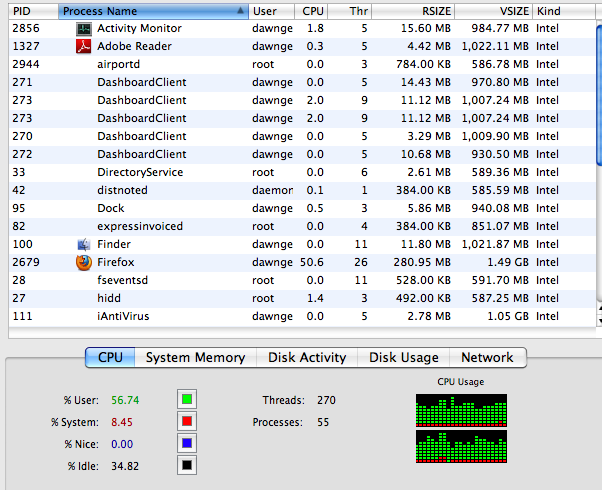Screen dimensions: 602x490
Task: Select the CPU tab
Action: click(110, 358)
